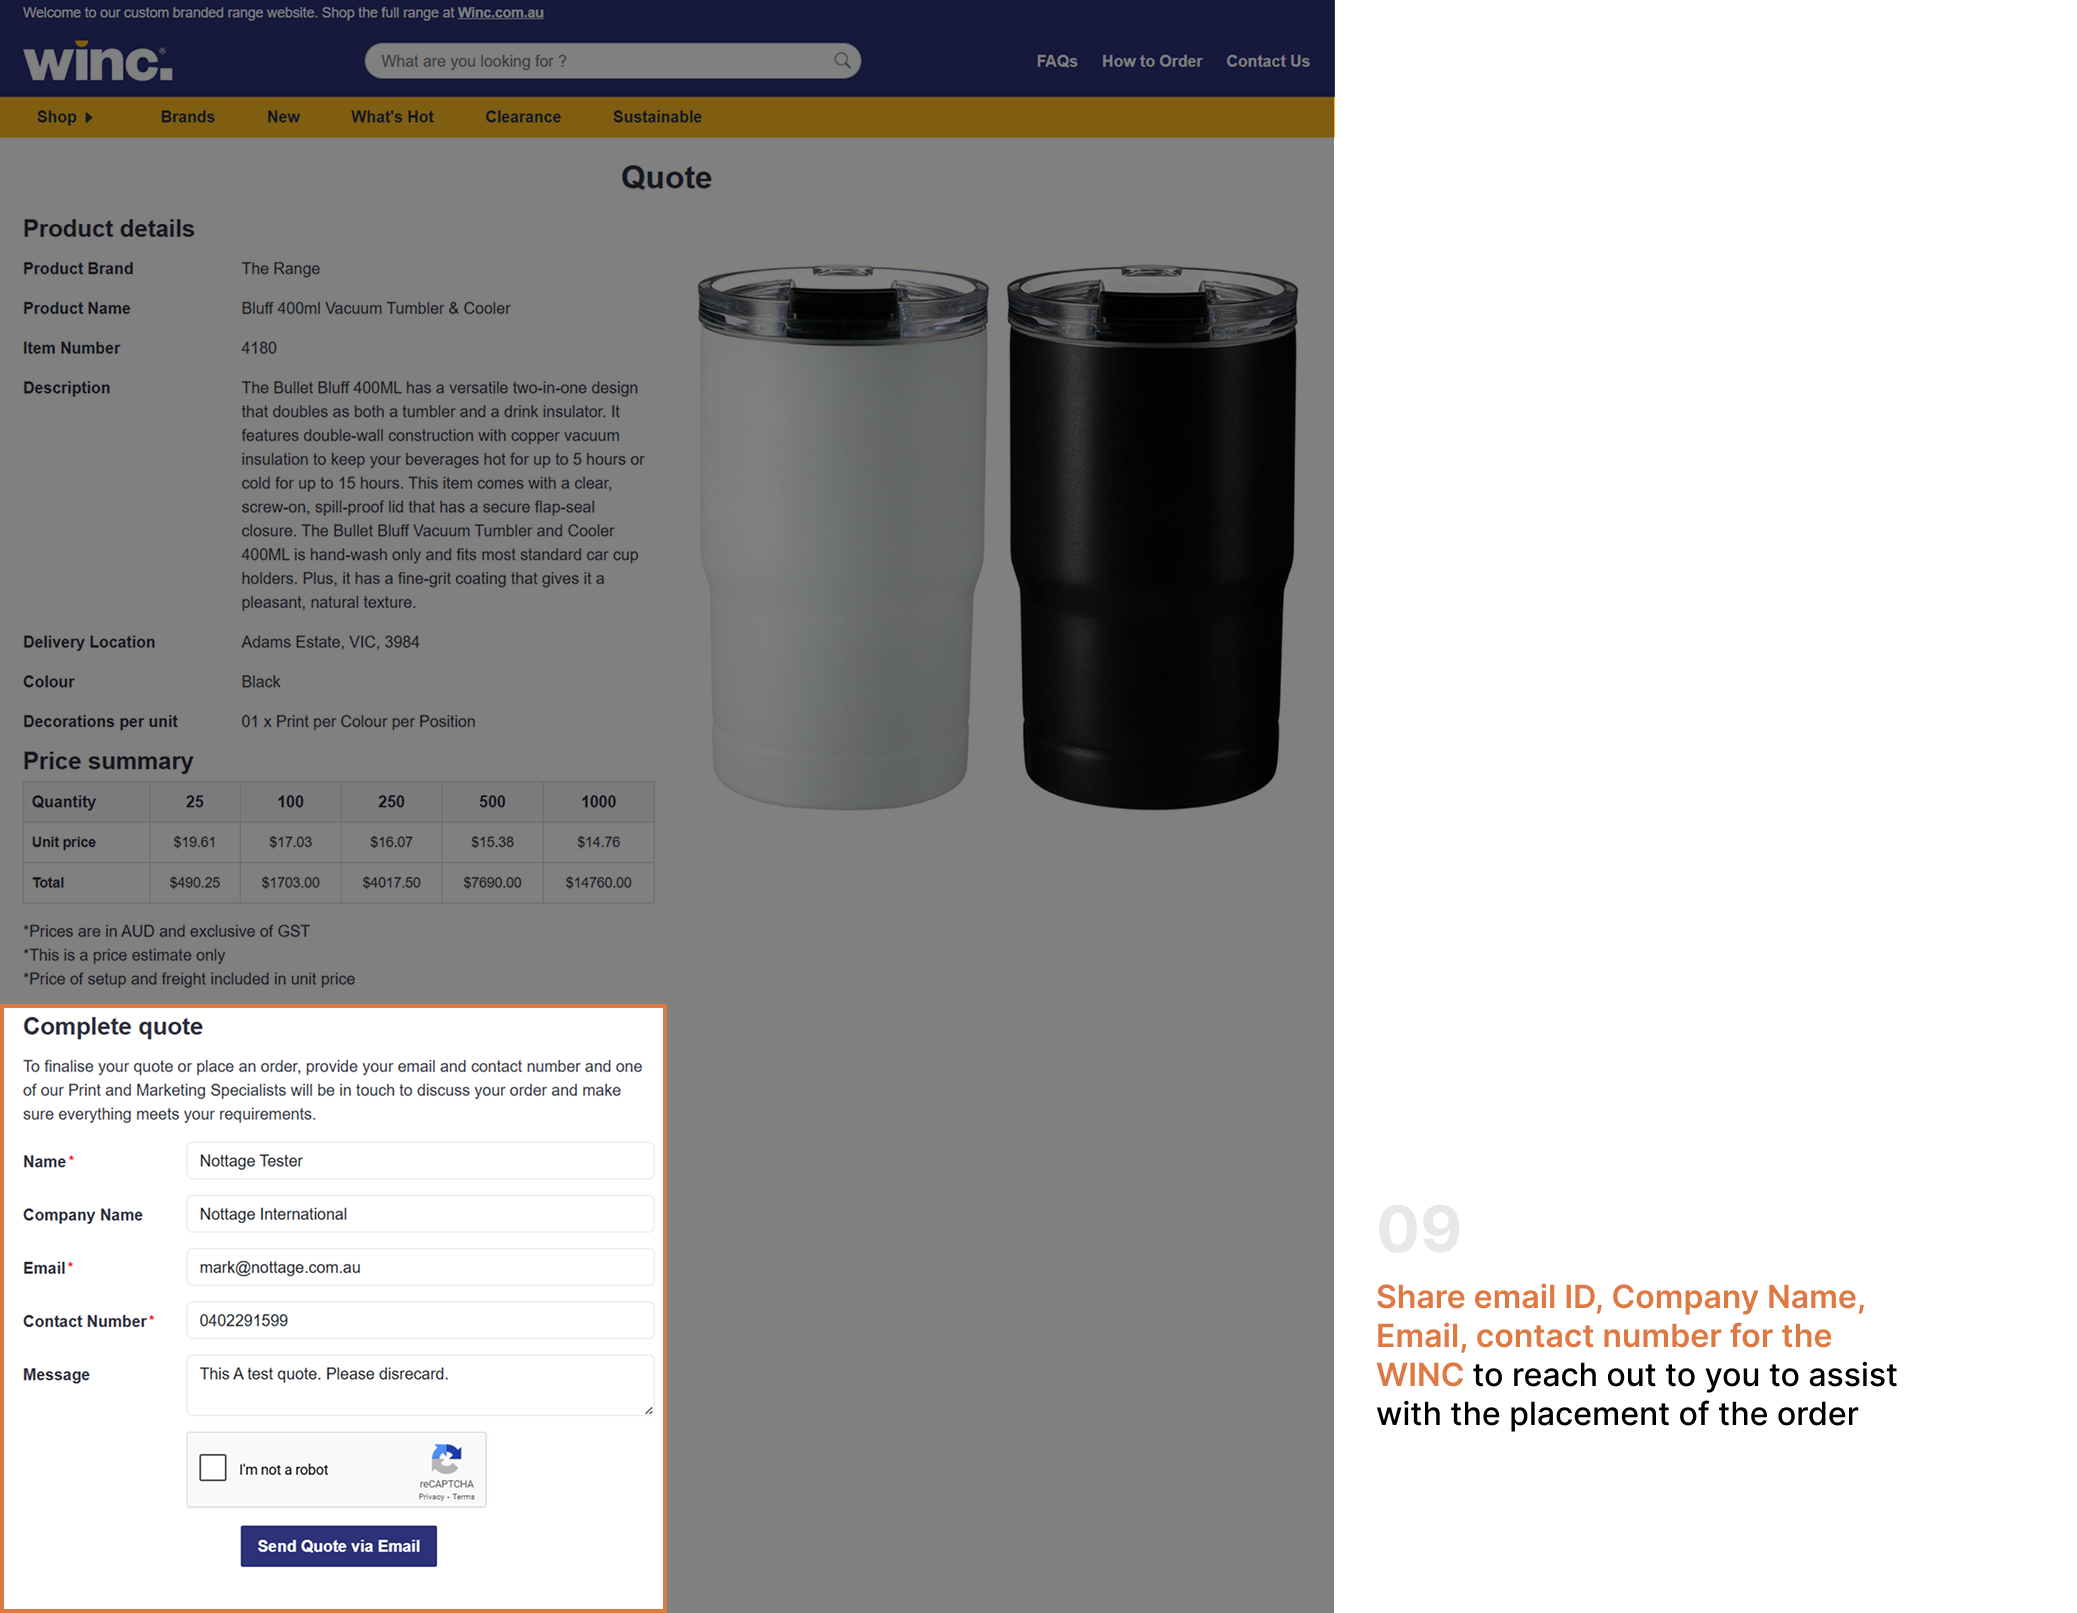Open the Winc.com.au link
This screenshot has width=2077, height=1613.
pos(500,13)
